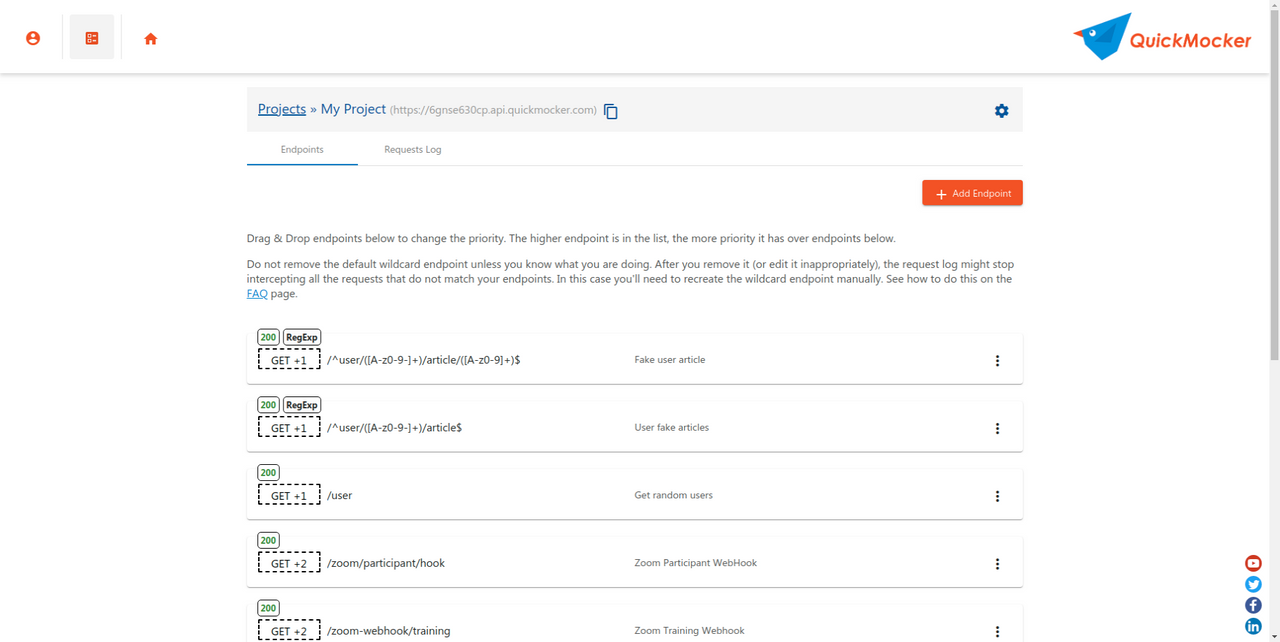Open the LinkedIn social link
The height and width of the screenshot is (642, 1280).
click(1253, 626)
